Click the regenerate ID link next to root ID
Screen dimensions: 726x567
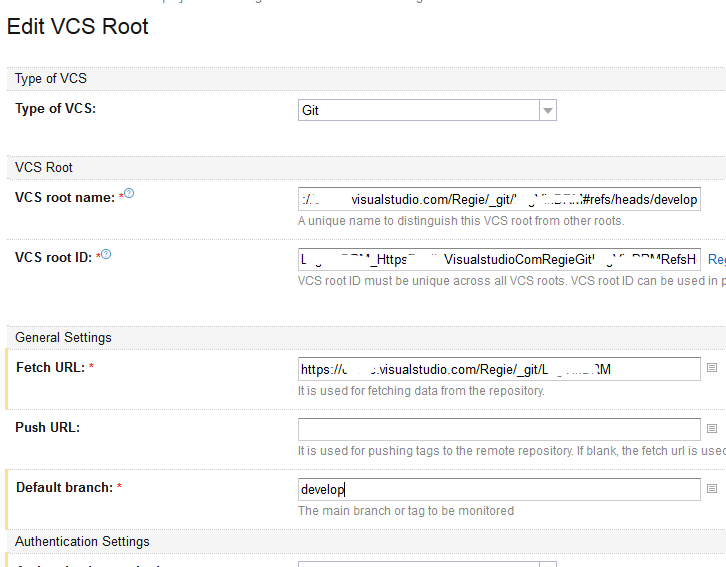716,260
